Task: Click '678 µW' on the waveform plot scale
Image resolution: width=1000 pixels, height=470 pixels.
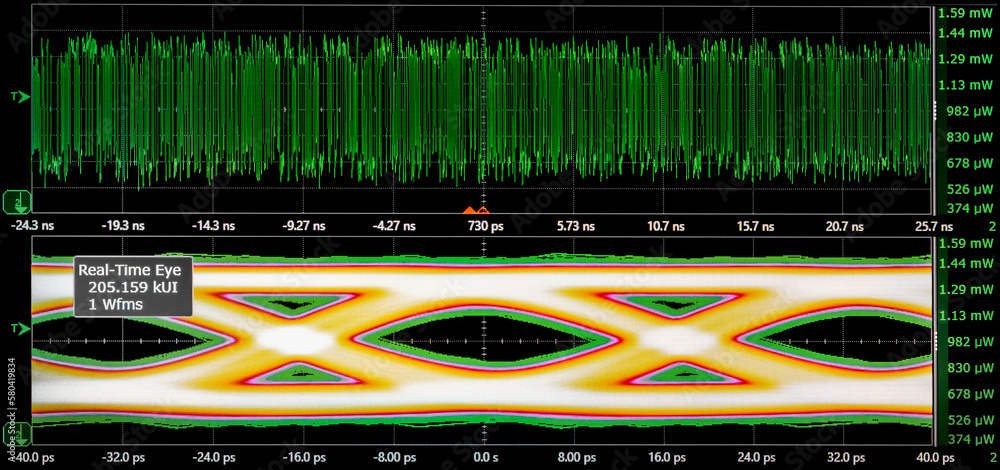Action: pyautogui.click(x=971, y=163)
